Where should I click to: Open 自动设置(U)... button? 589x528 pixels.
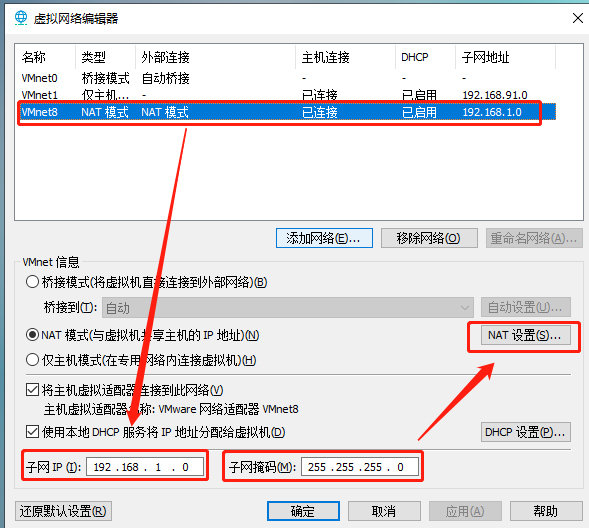pyautogui.click(x=526, y=307)
